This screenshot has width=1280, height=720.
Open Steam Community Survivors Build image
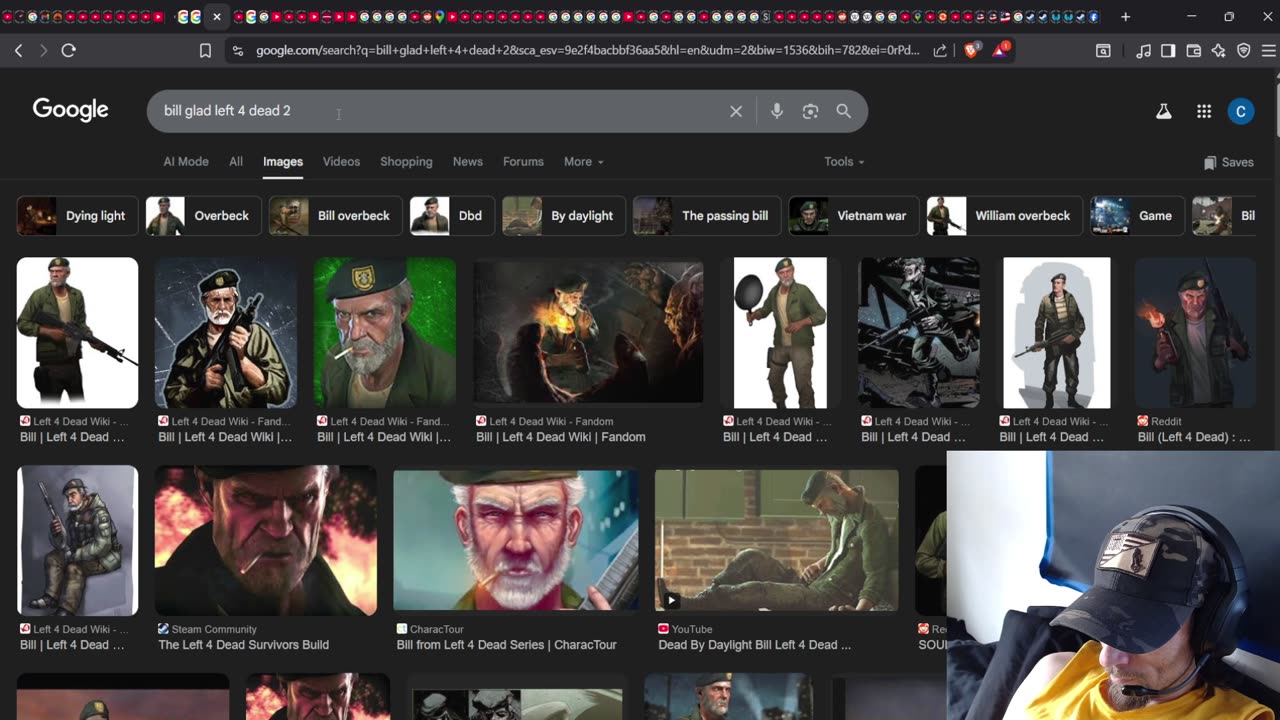point(266,540)
